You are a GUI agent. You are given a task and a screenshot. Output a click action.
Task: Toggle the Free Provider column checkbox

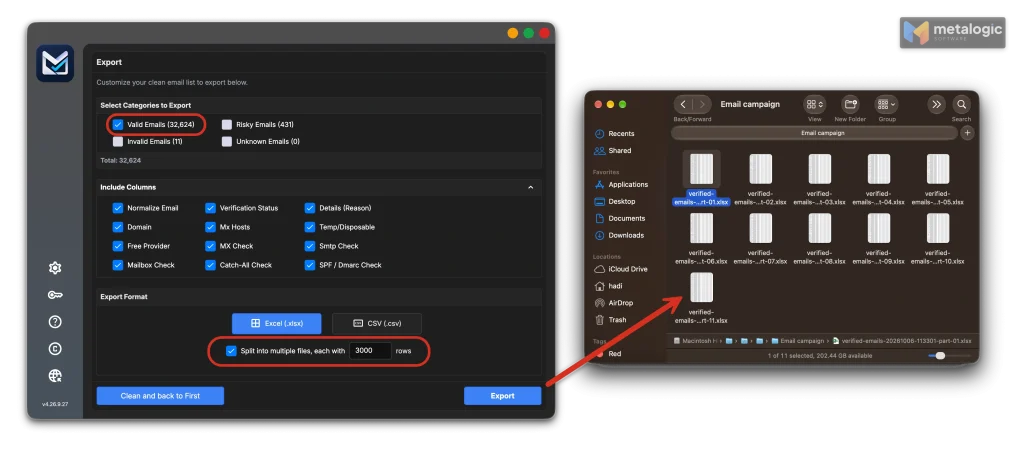(x=118, y=246)
